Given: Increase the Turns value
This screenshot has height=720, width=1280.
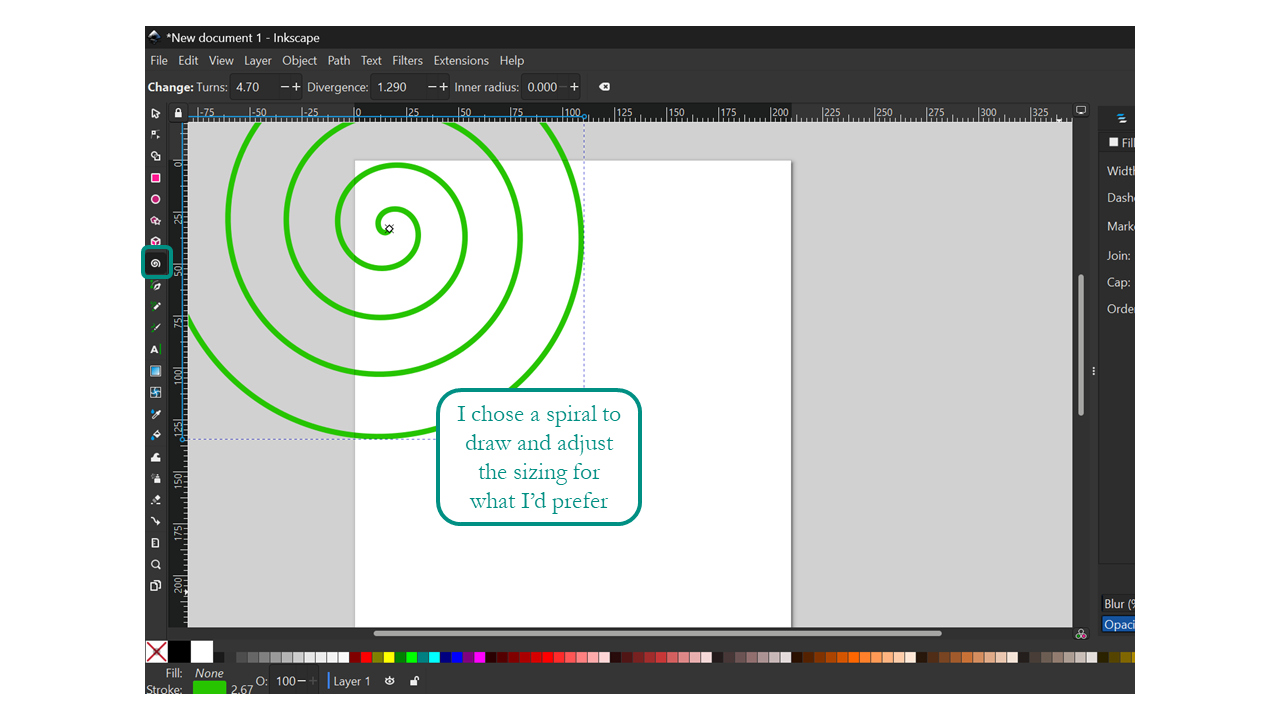Looking at the screenshot, I should (296, 87).
